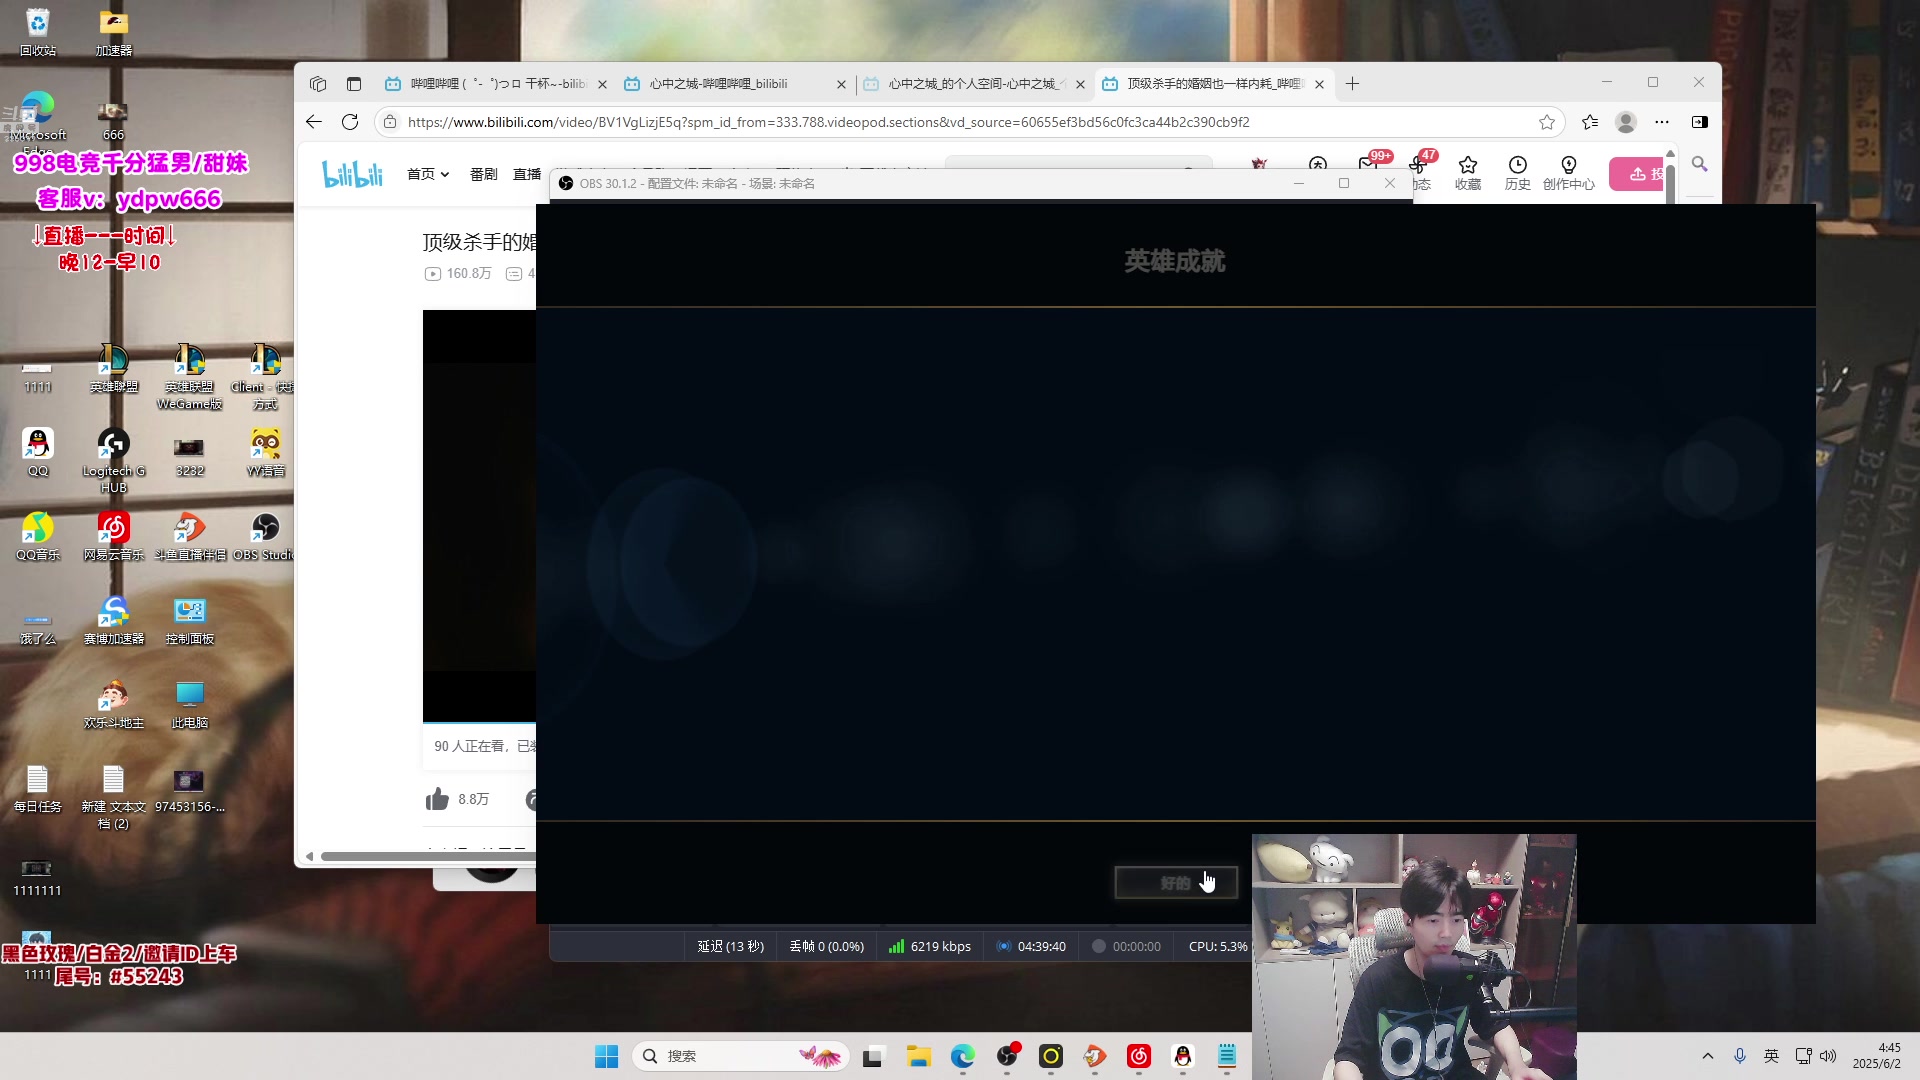Open bilibili 历史 history
The width and height of the screenshot is (1920, 1080).
1517,172
